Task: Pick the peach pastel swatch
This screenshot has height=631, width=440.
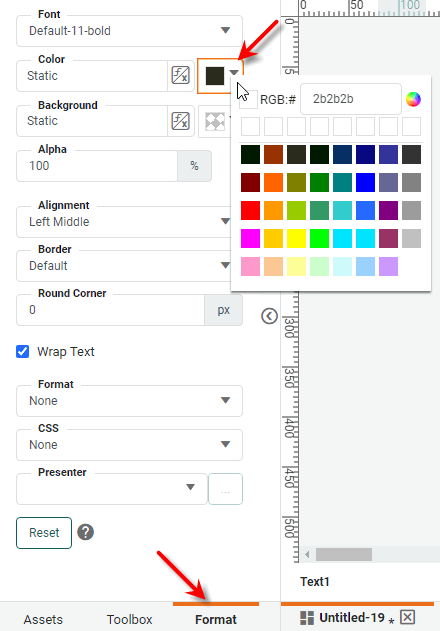Action: tap(273, 266)
